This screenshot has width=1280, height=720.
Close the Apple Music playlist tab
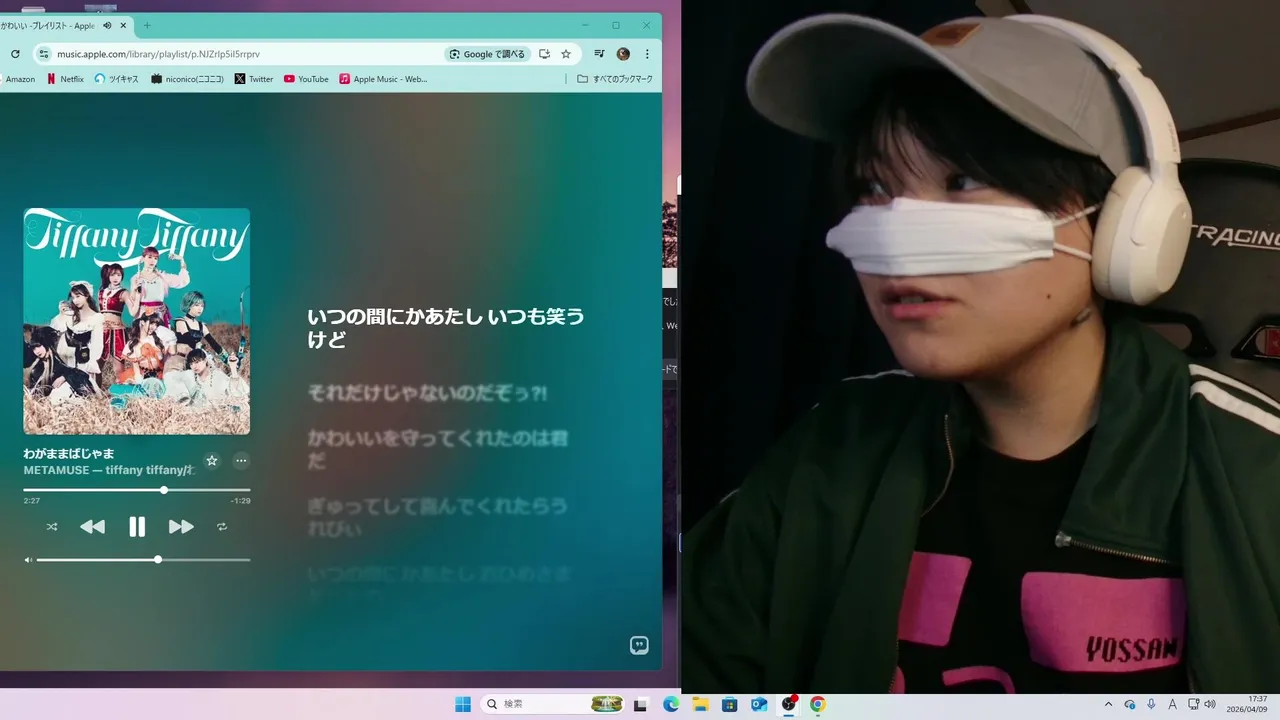(124, 25)
